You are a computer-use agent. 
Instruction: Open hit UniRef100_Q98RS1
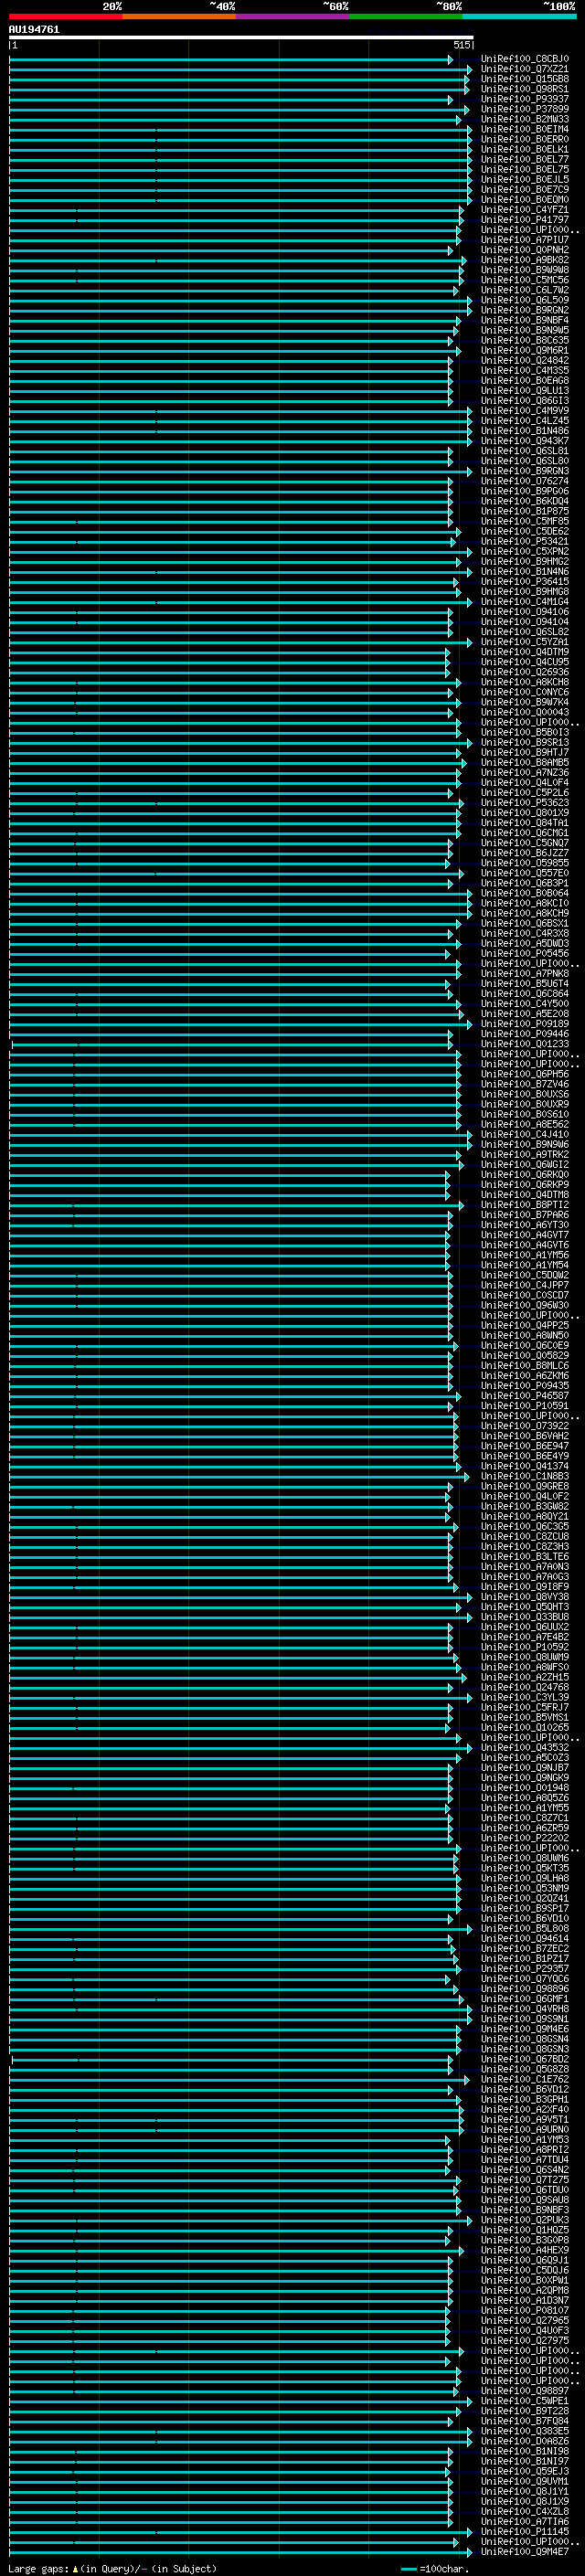(525, 89)
